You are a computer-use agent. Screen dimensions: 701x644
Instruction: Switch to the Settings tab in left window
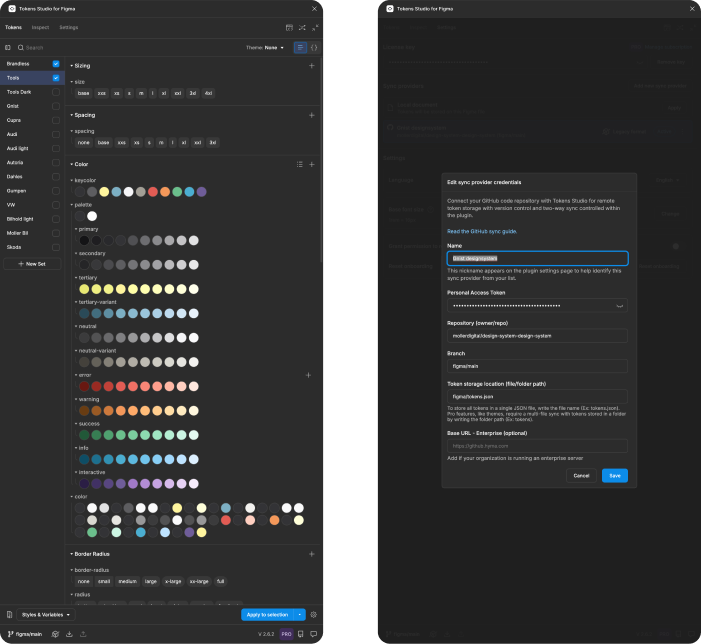69,28
